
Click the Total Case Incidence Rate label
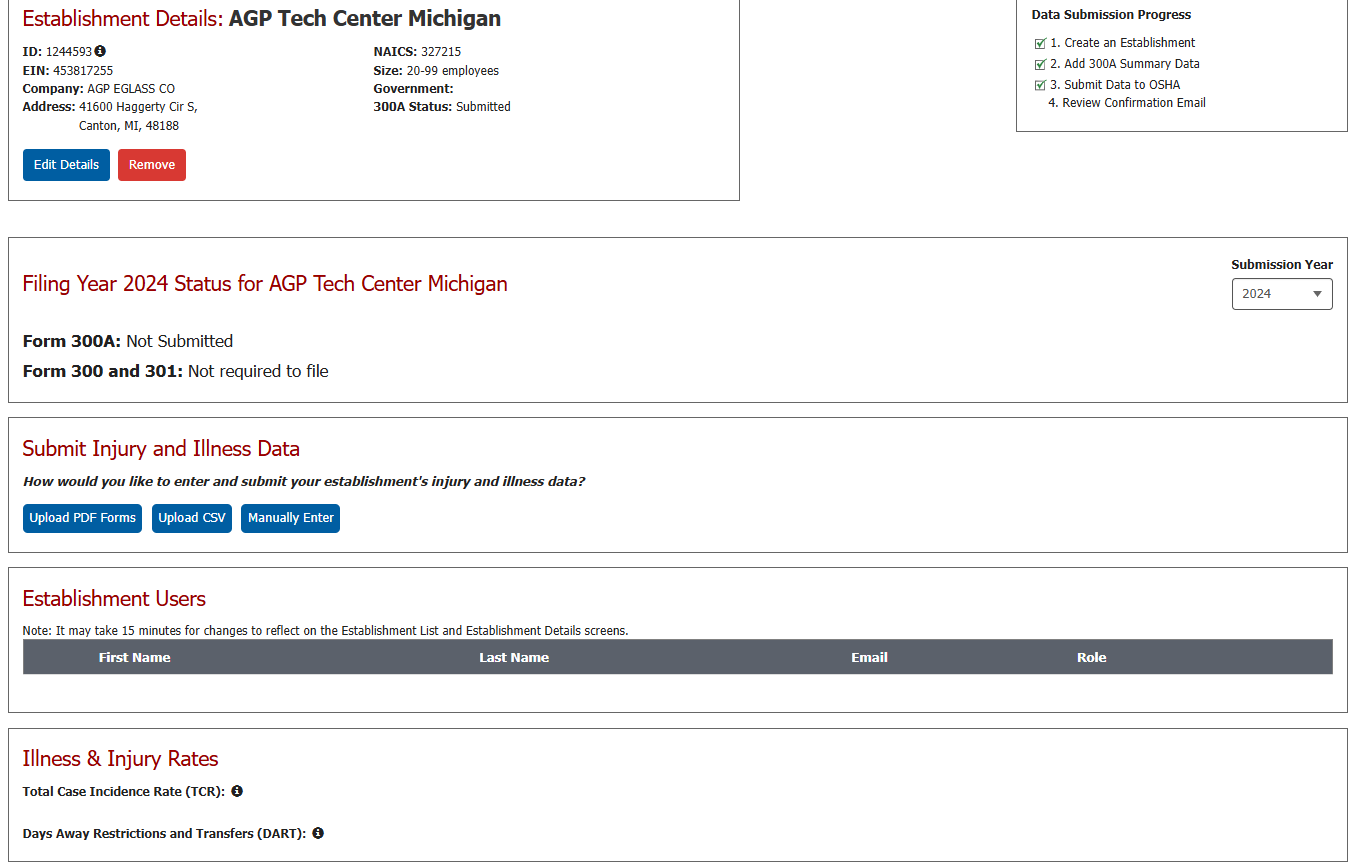tap(124, 792)
